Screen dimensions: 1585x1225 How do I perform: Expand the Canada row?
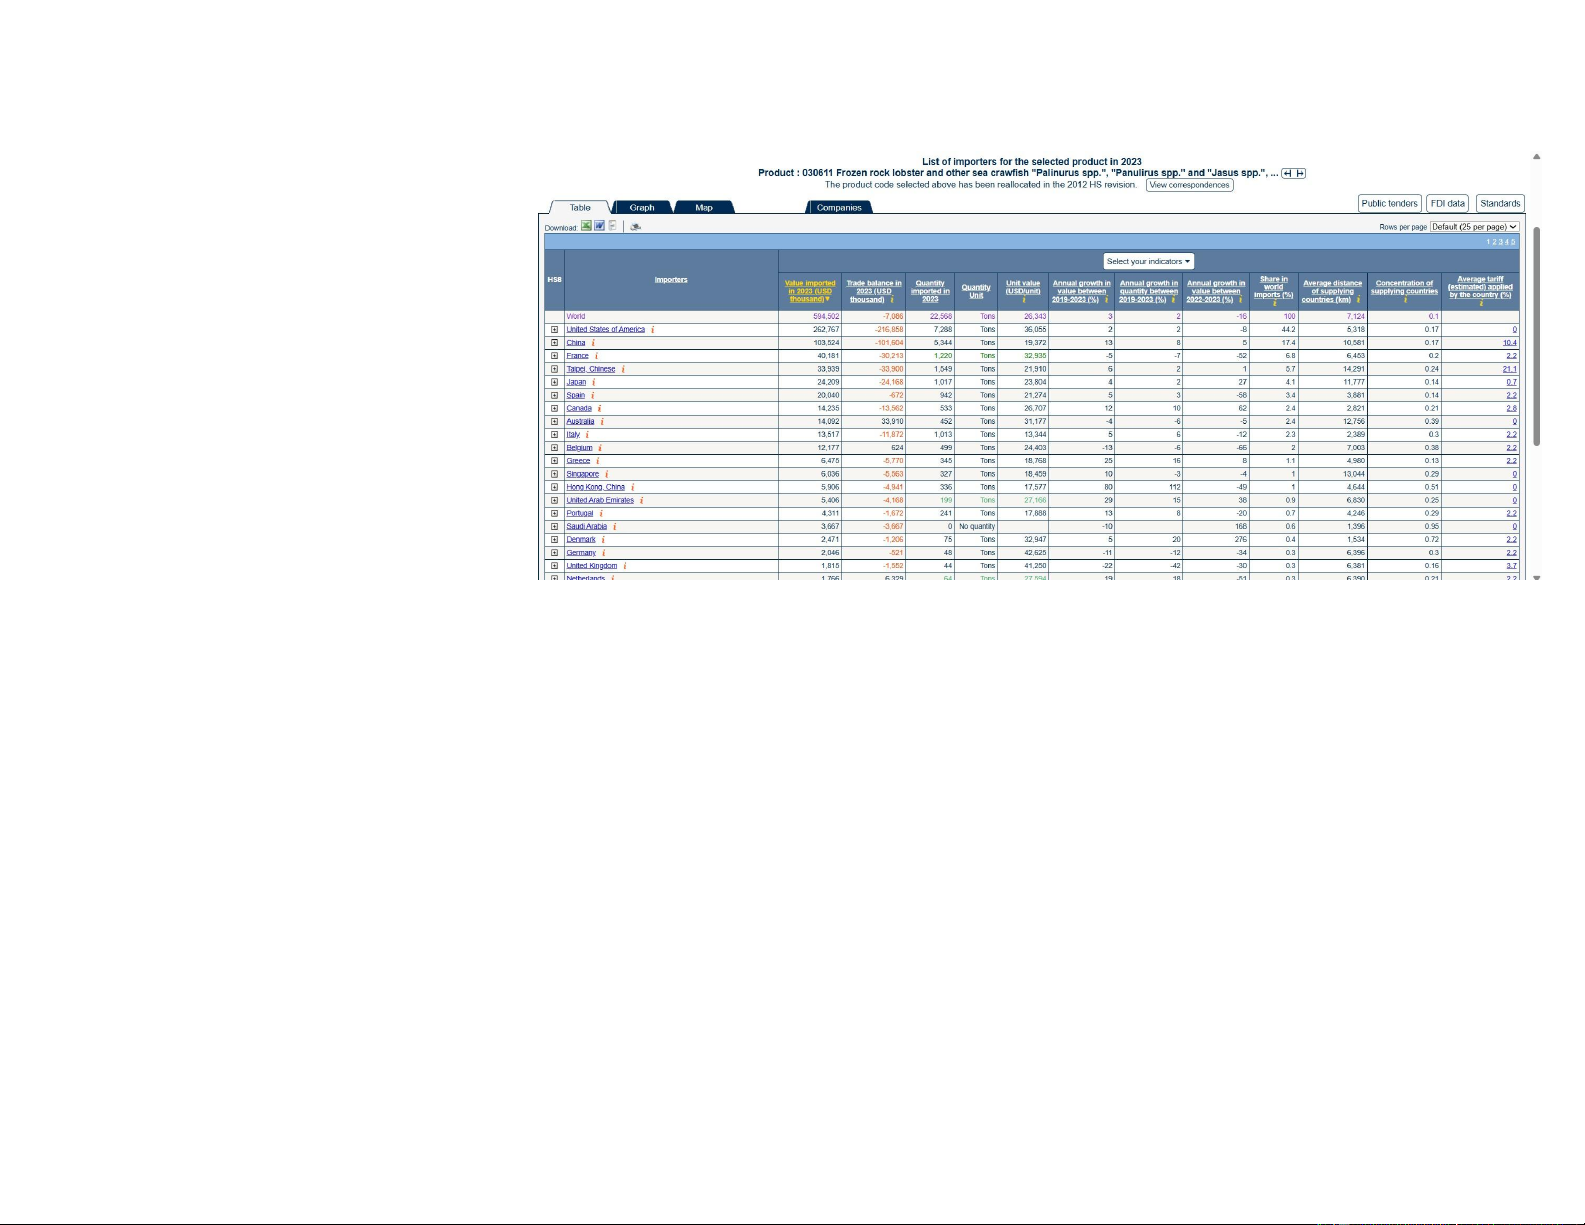pyautogui.click(x=554, y=408)
